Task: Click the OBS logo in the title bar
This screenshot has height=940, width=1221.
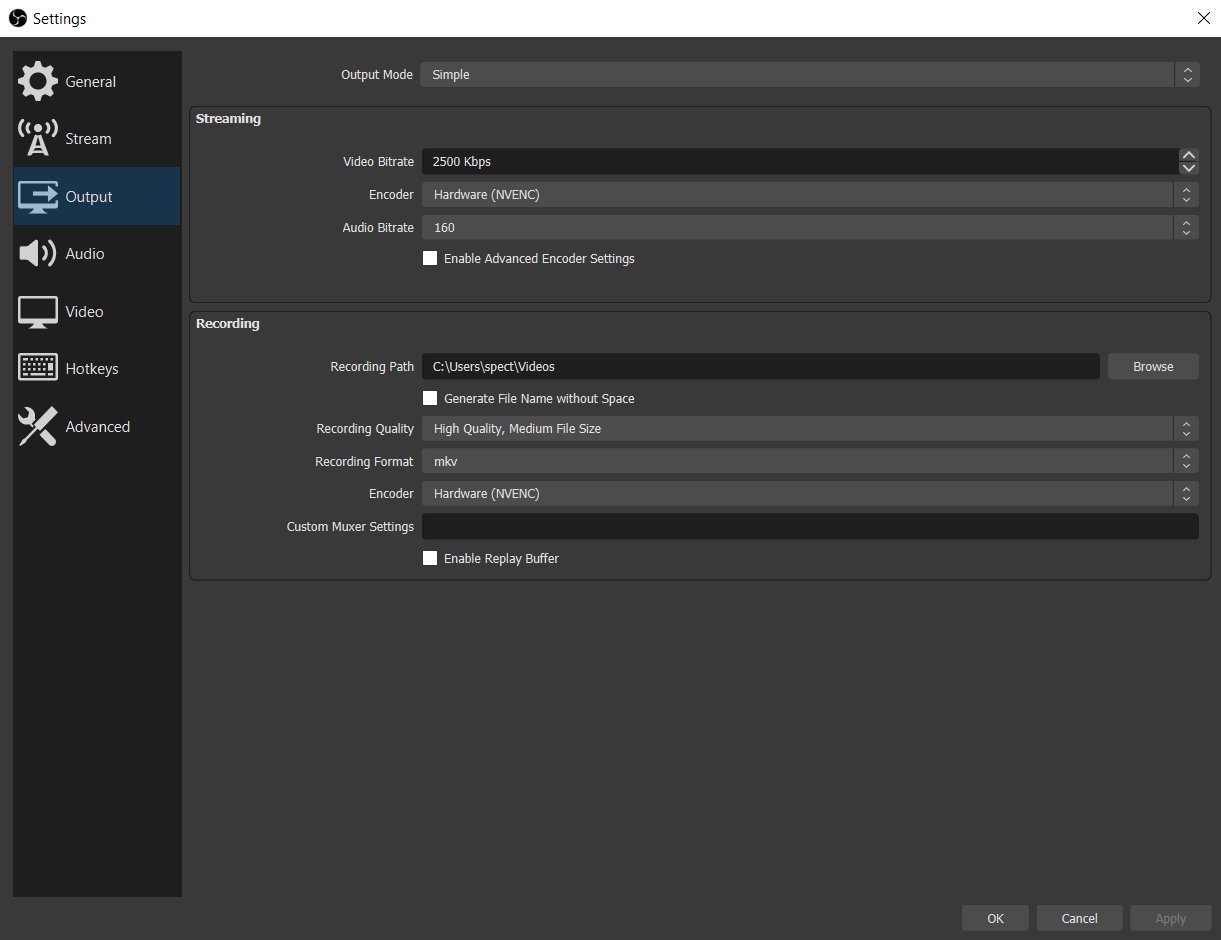Action: click(17, 18)
